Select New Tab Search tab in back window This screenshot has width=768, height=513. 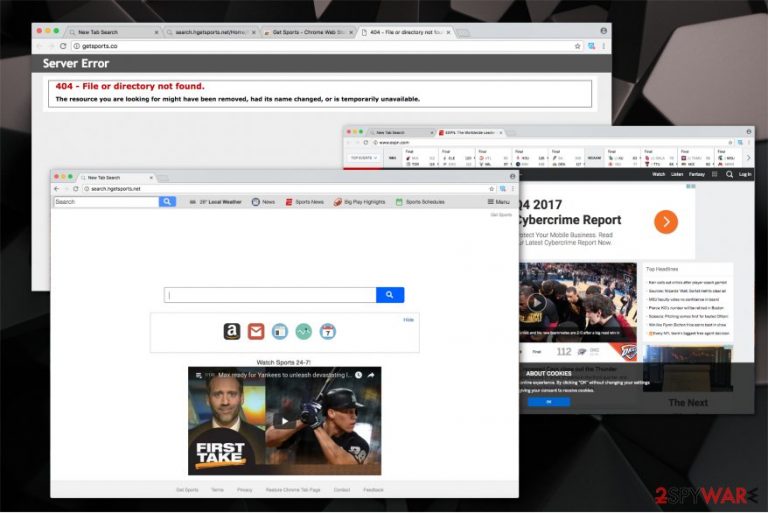(113, 32)
